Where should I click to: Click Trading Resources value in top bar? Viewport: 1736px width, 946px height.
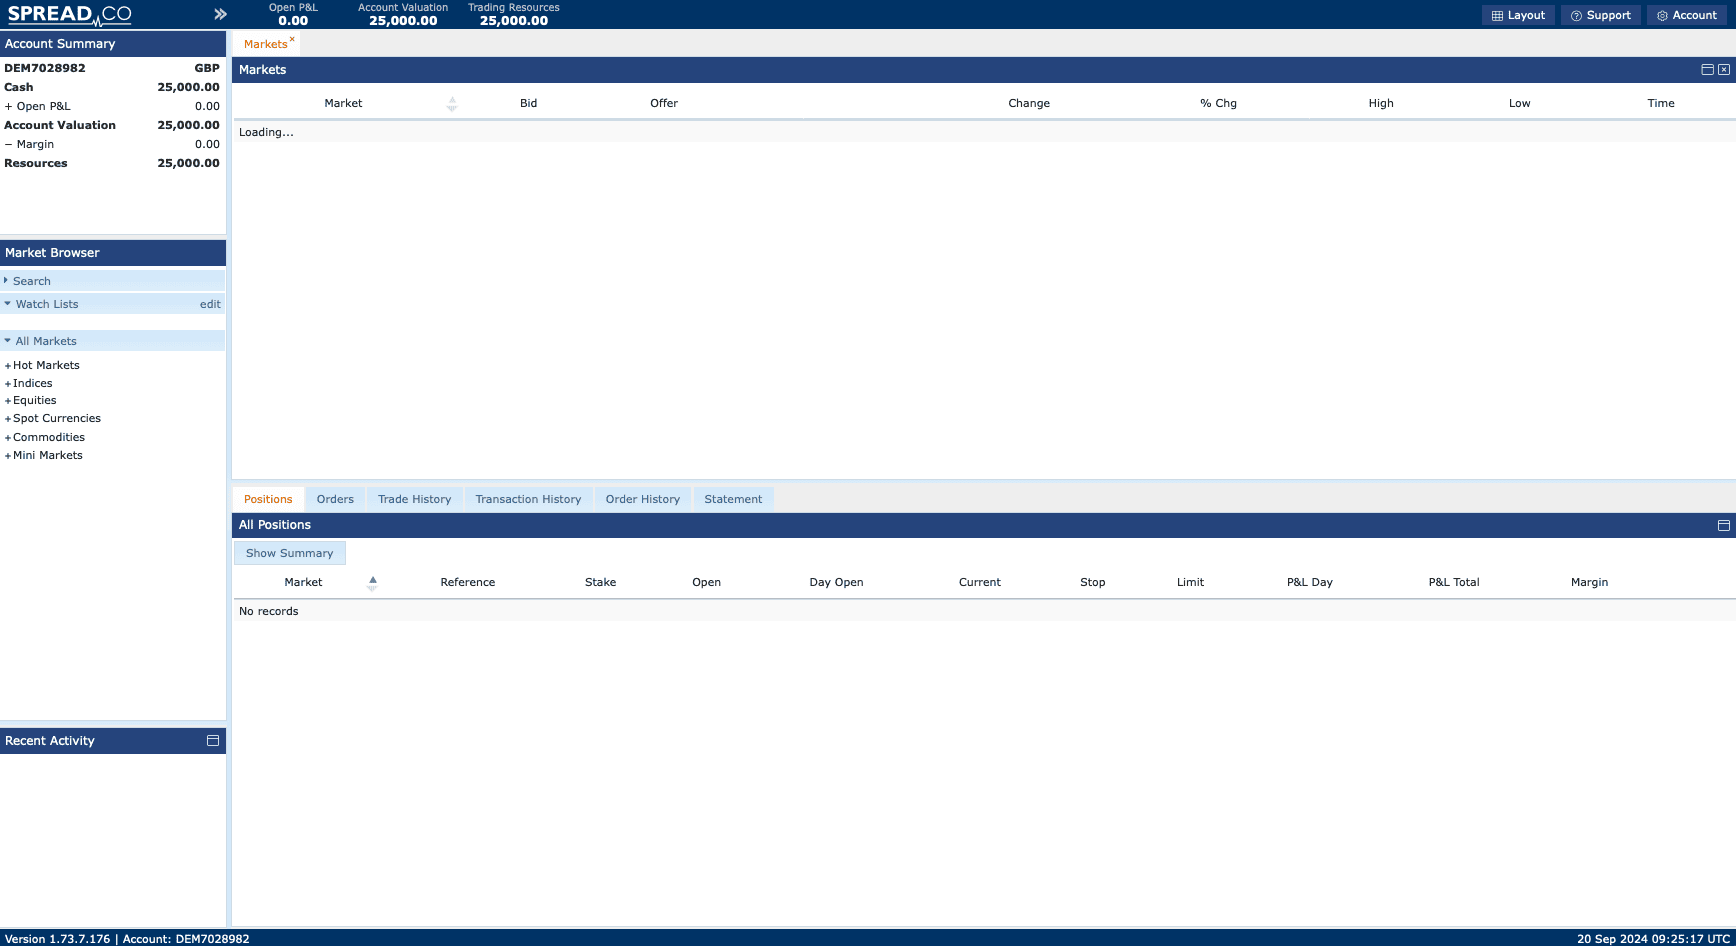[514, 21]
